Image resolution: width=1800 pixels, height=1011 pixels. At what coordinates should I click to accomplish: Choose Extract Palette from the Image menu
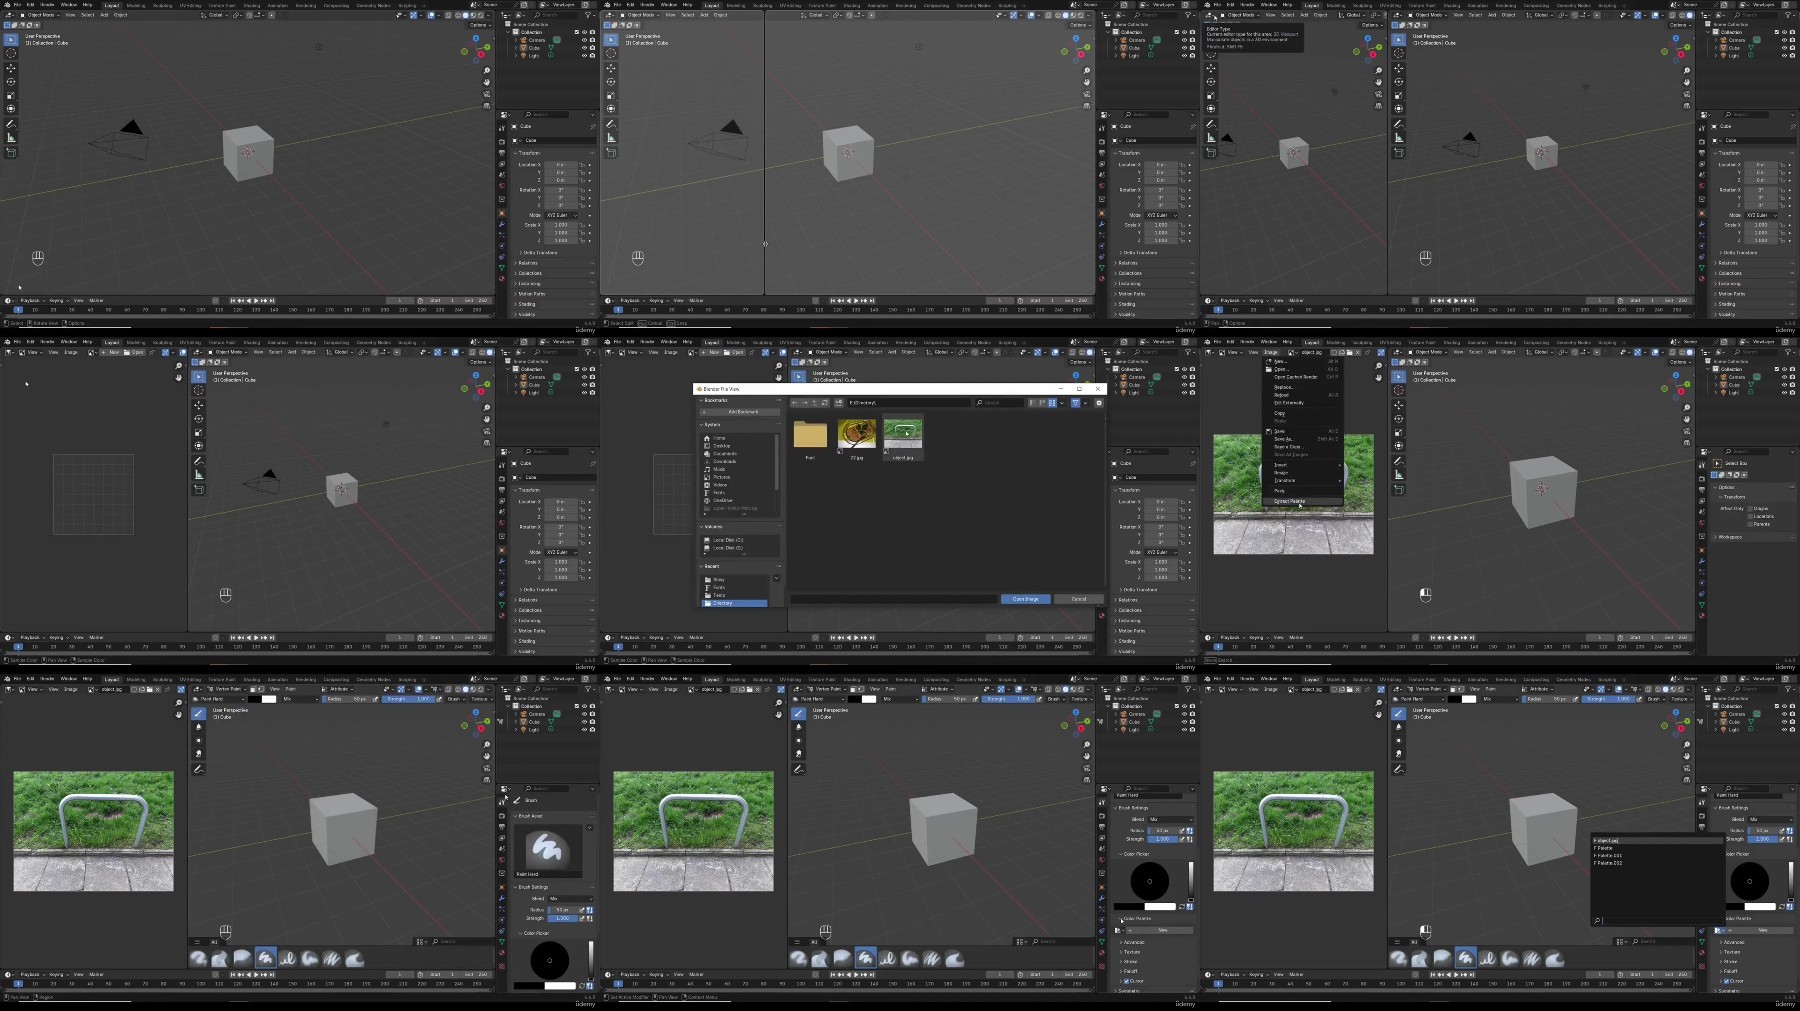click(x=1290, y=501)
